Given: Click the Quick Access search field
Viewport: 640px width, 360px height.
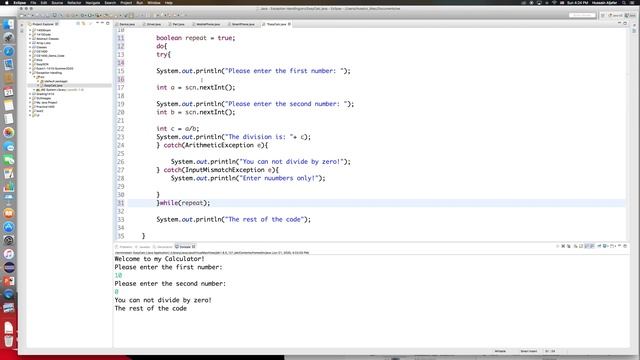Looking at the screenshot, I should click(x=582, y=15).
